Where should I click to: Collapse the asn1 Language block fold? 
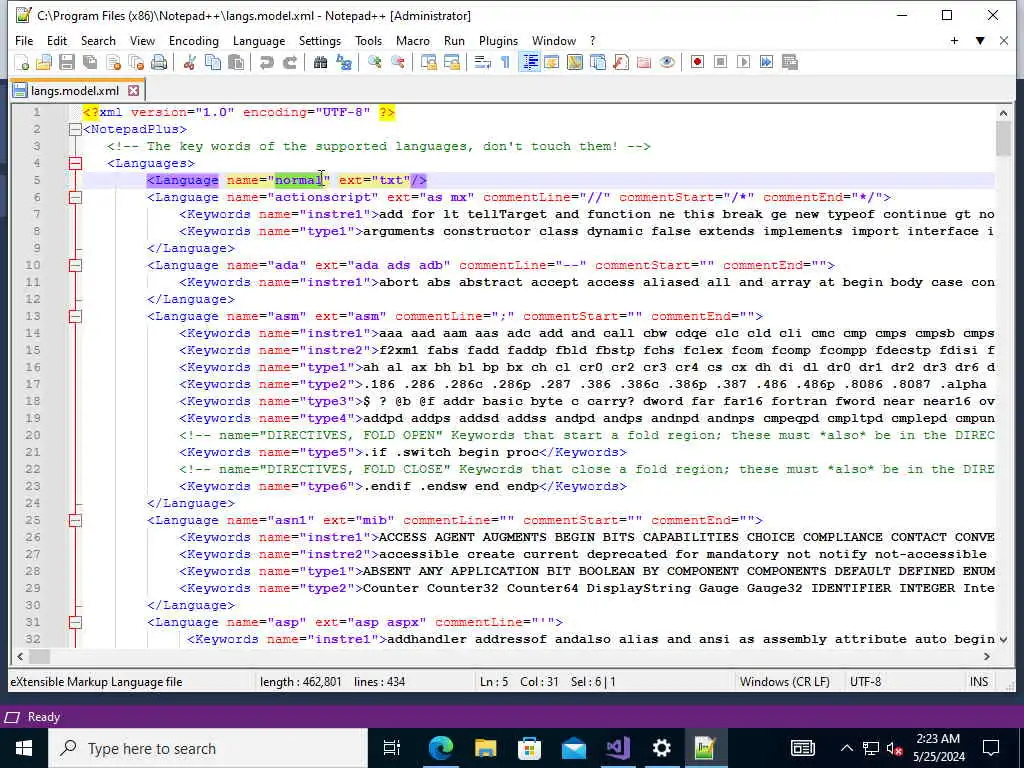(75, 520)
